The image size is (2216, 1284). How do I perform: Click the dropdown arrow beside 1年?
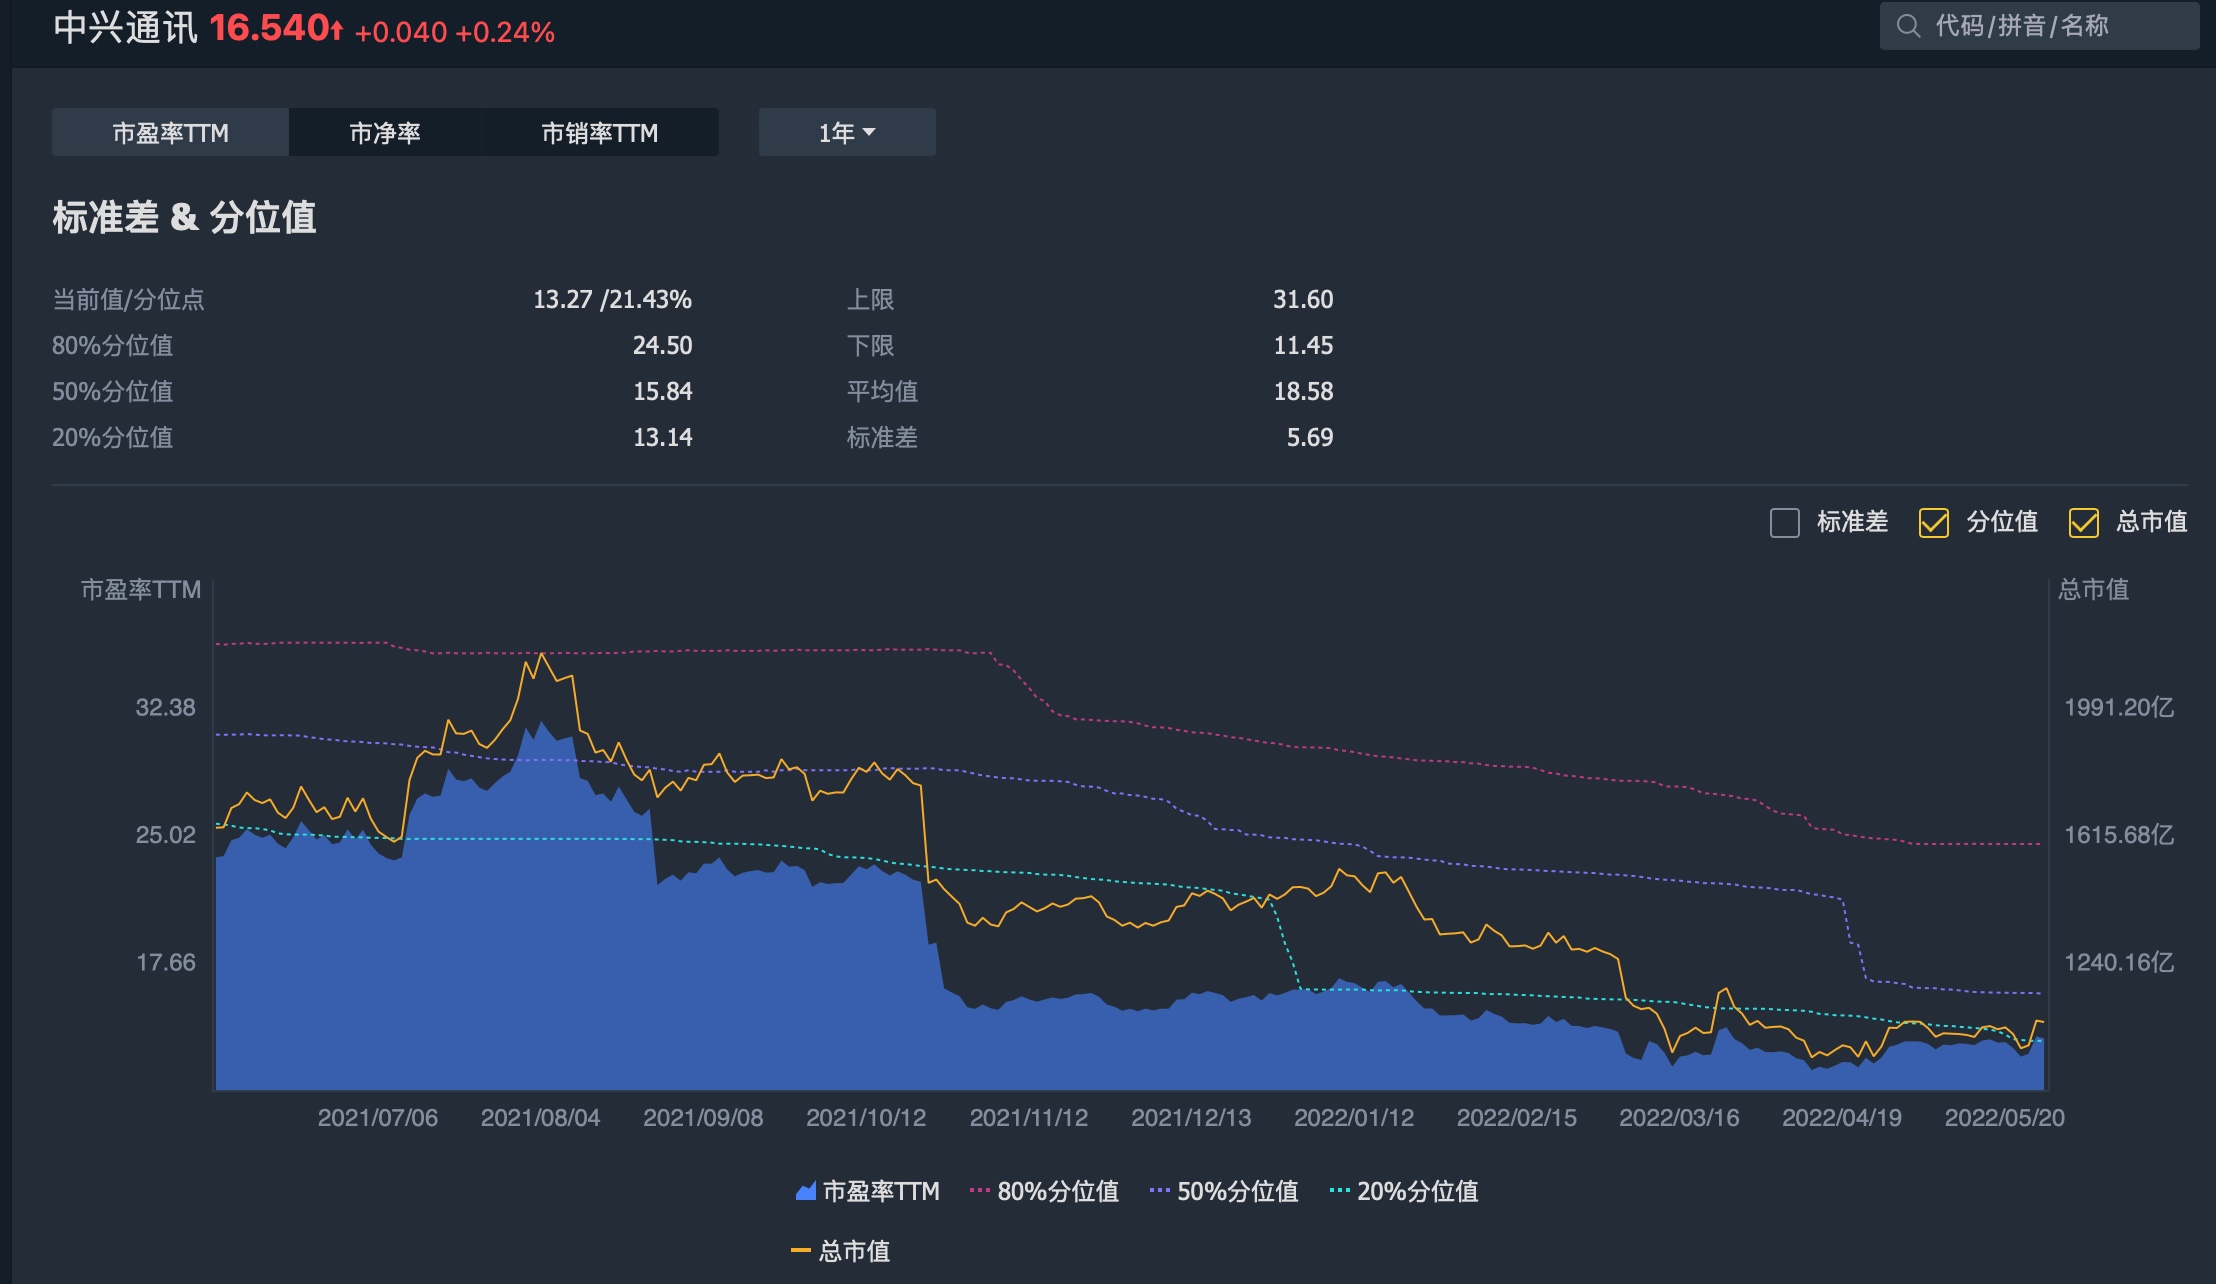[869, 132]
